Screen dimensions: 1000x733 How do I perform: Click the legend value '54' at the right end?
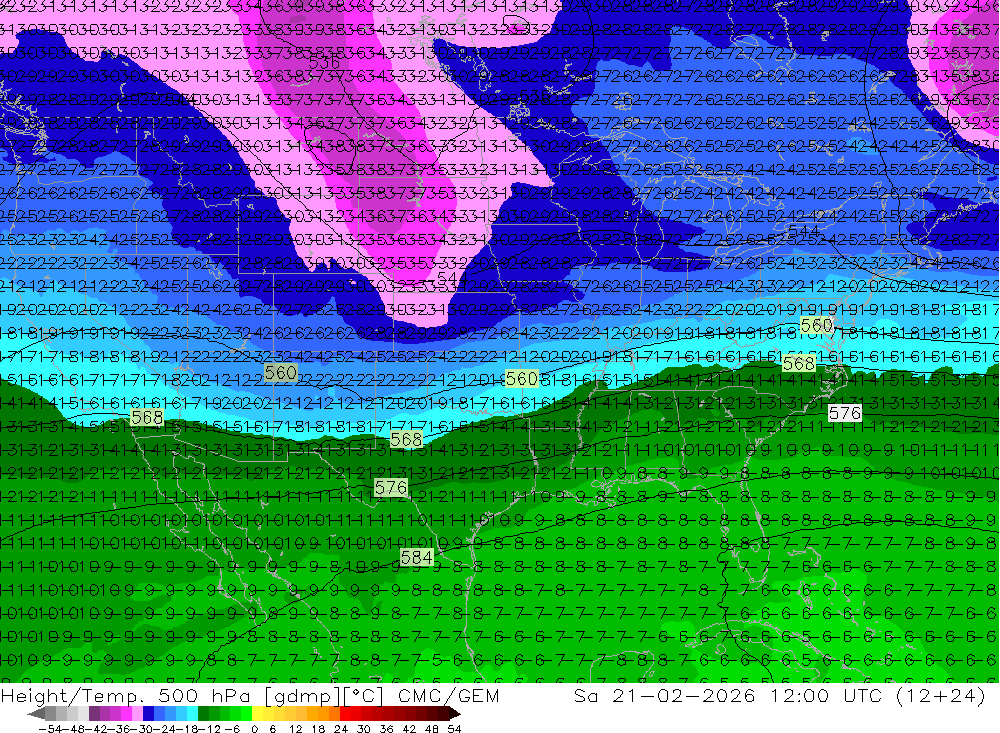pos(454,729)
